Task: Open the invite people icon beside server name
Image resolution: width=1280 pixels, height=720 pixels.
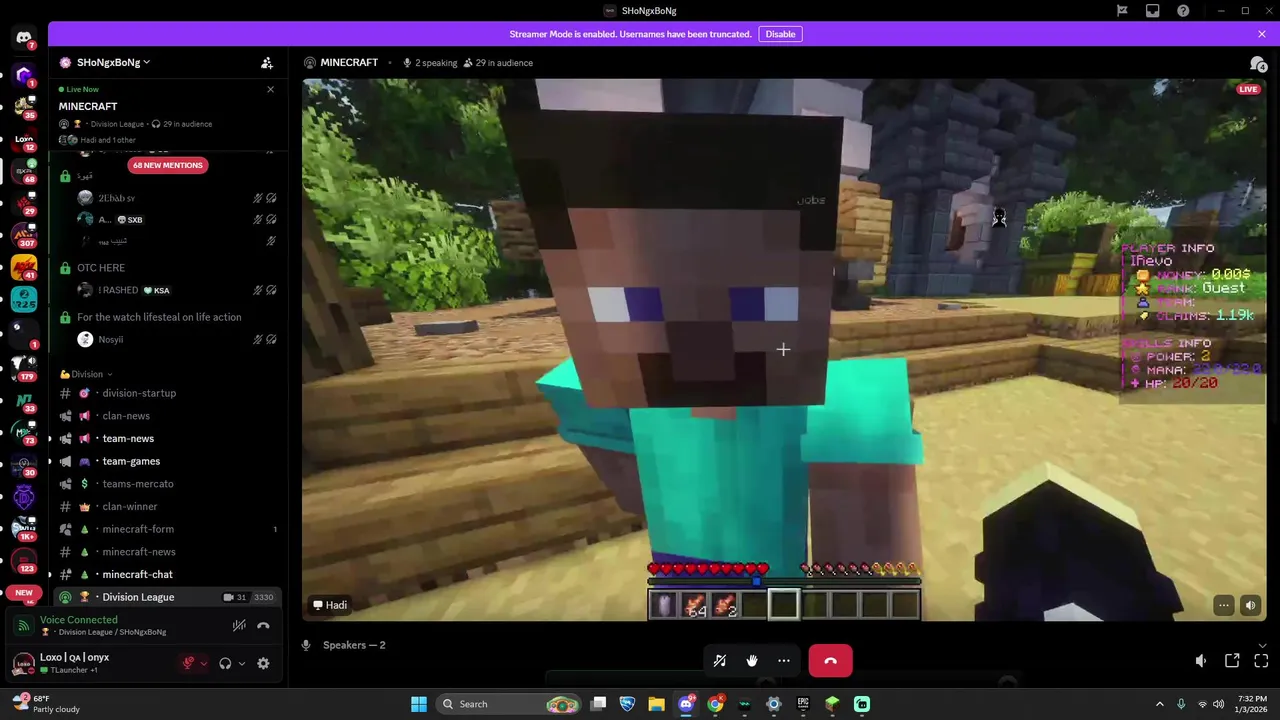Action: click(x=267, y=63)
